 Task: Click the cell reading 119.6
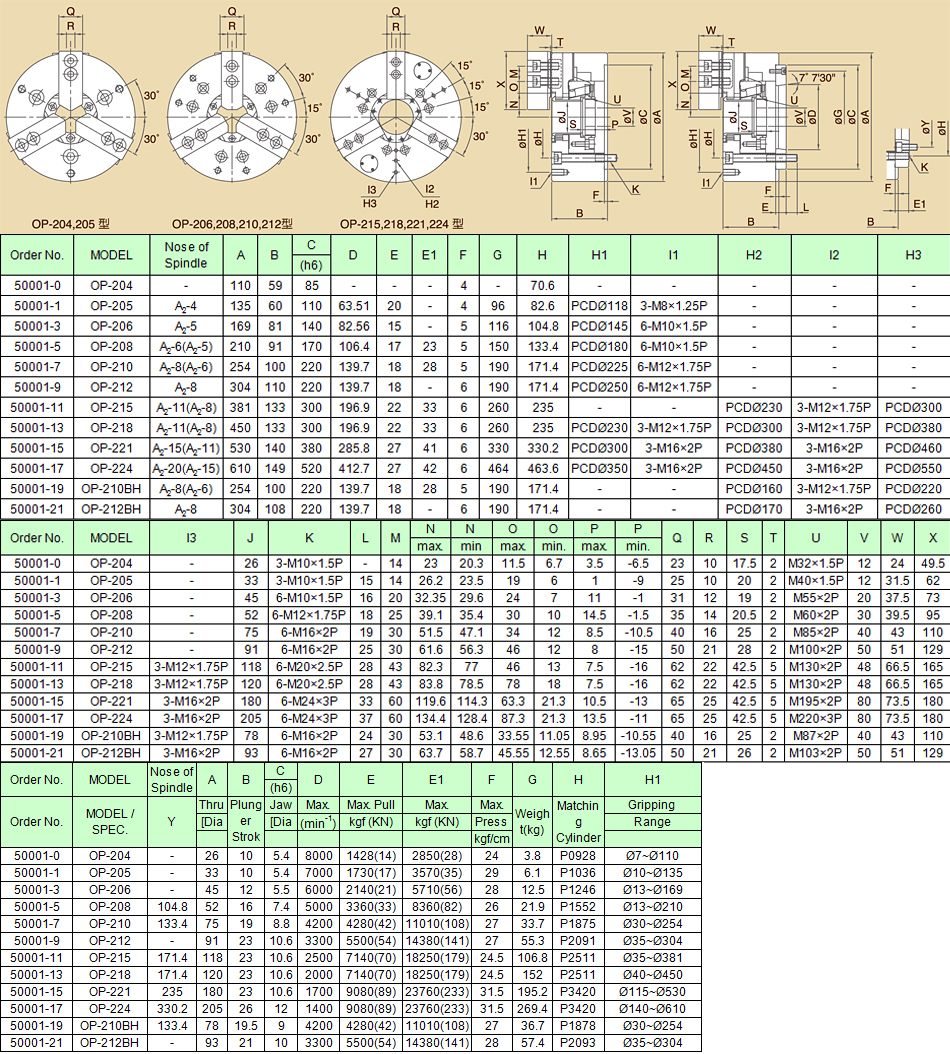pyautogui.click(x=430, y=701)
